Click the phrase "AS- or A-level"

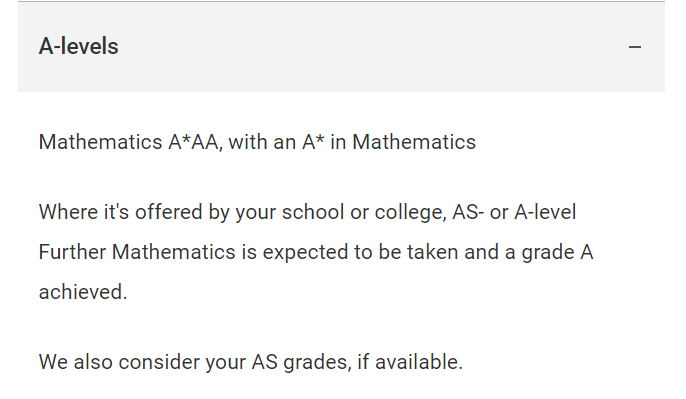coord(514,212)
